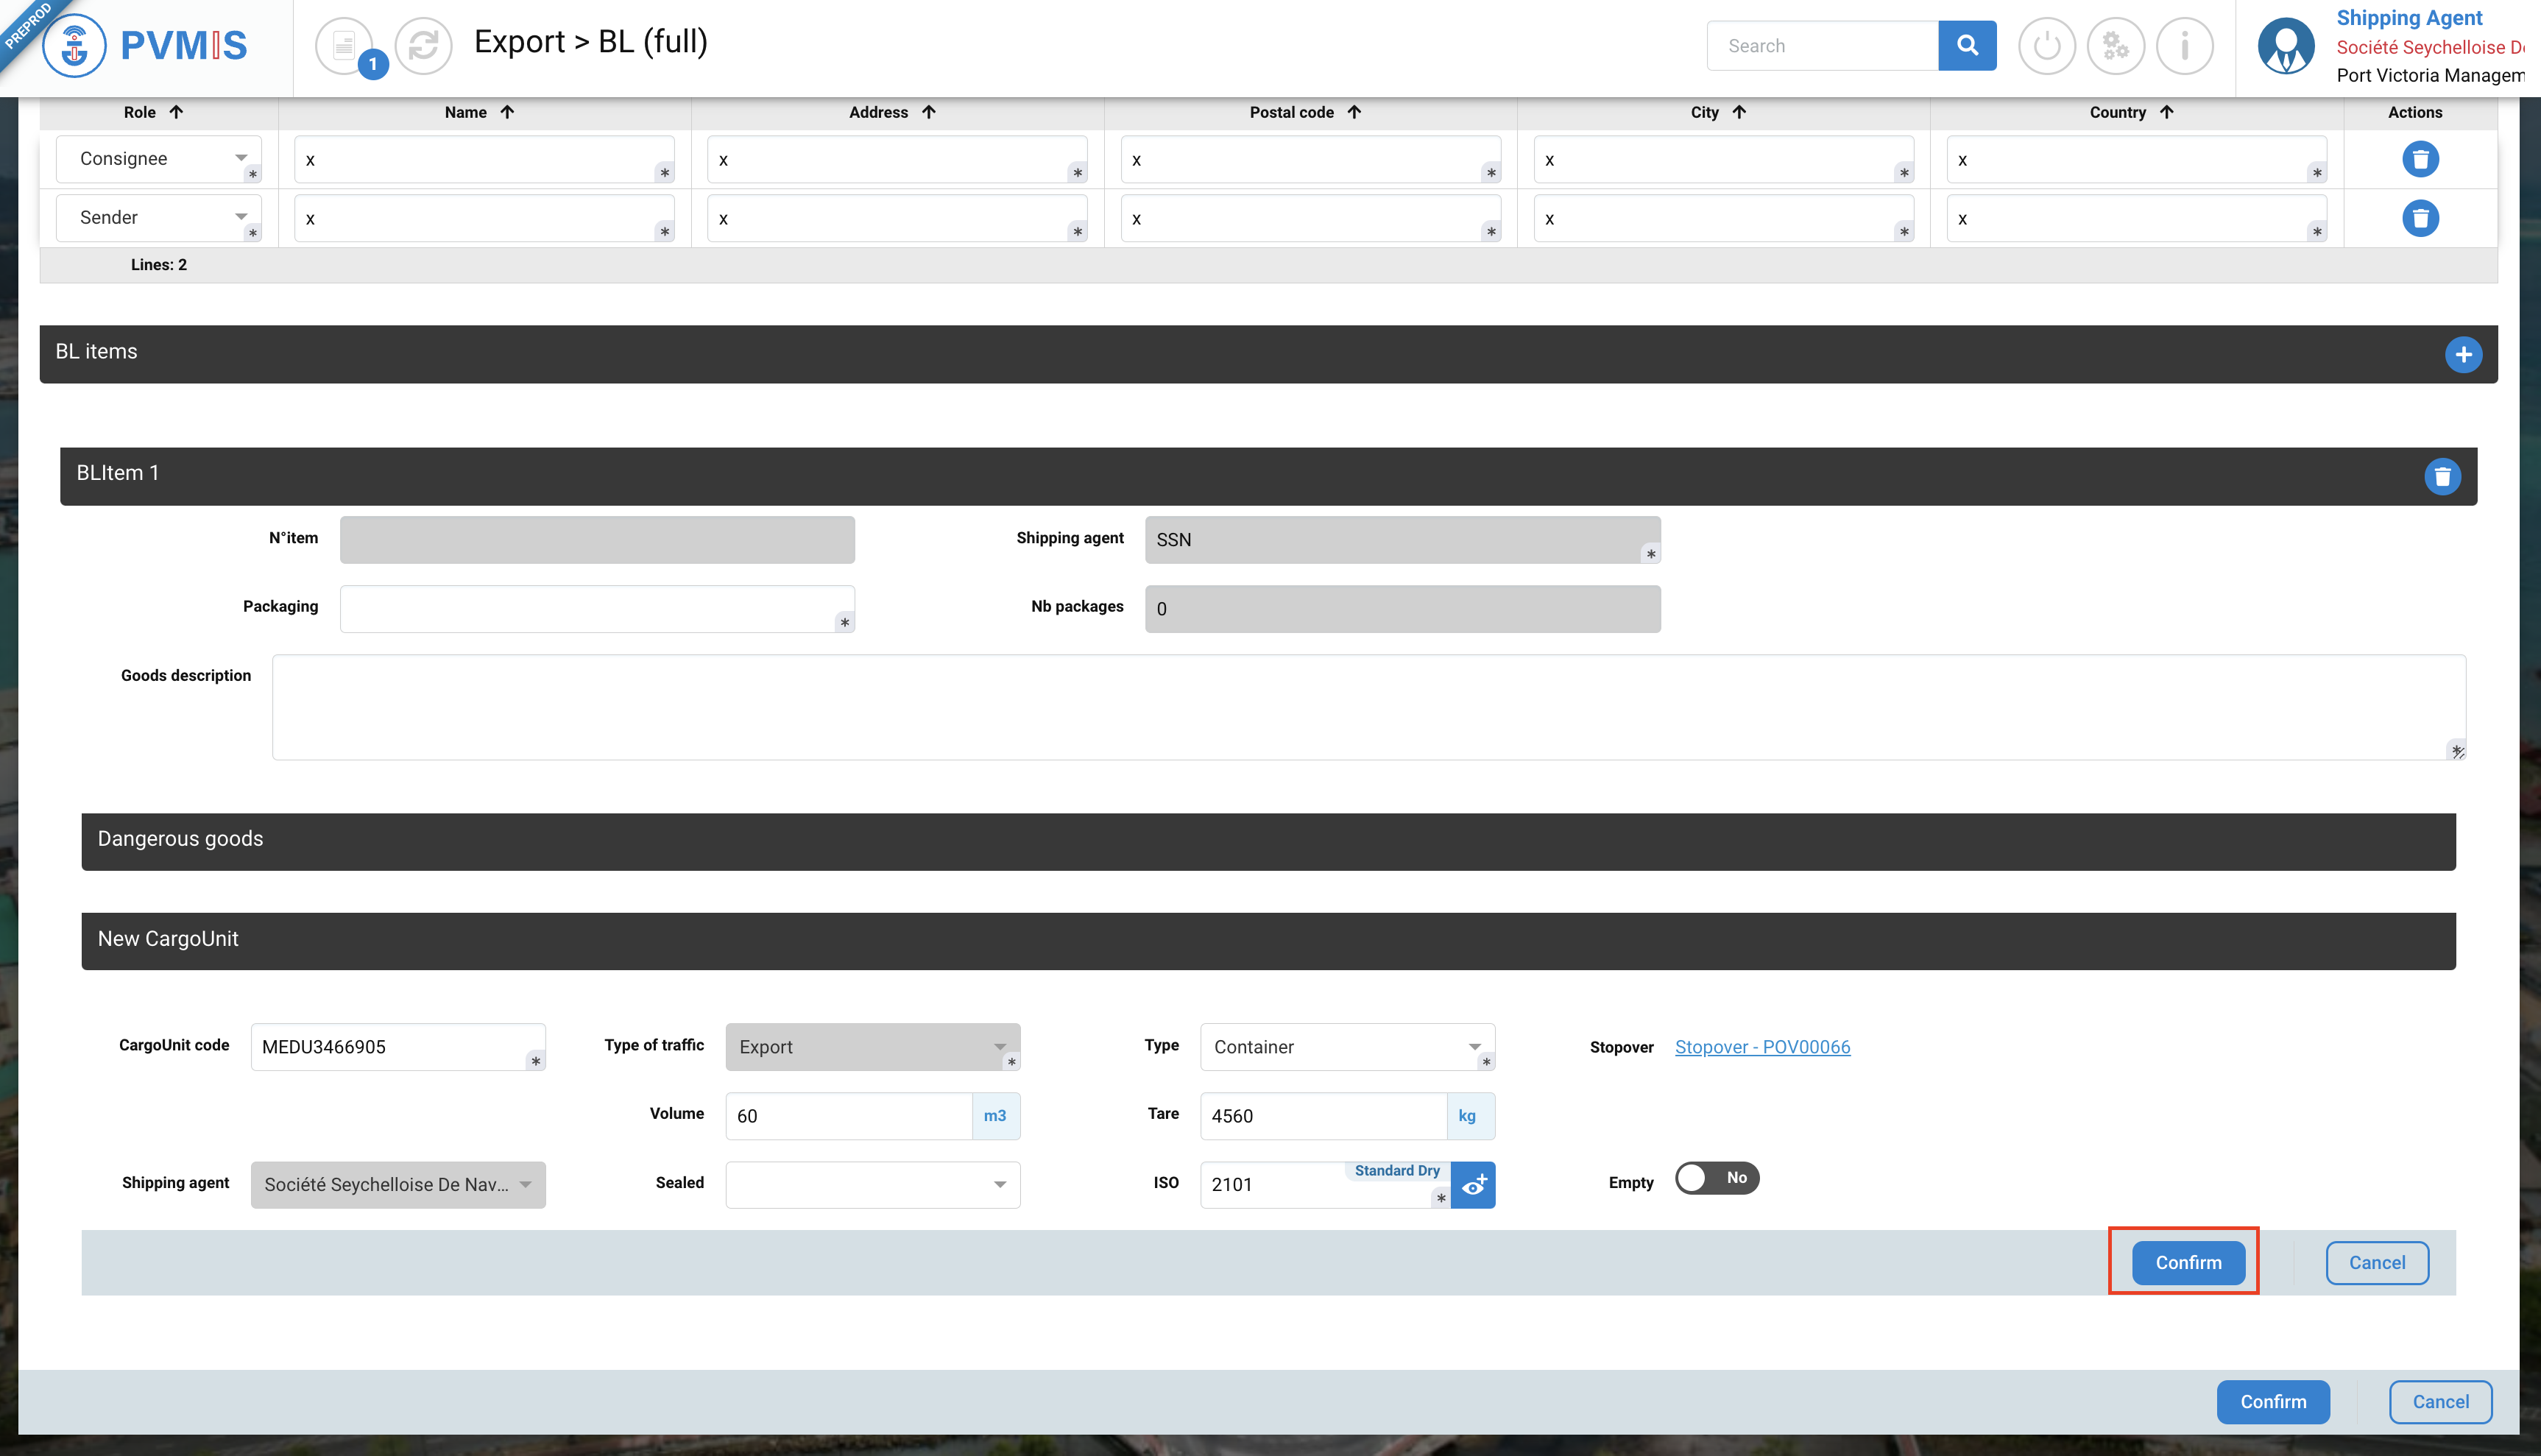Expand the Type dropdown showing Container
Viewport: 2541px width, 1456px height.
(1346, 1047)
